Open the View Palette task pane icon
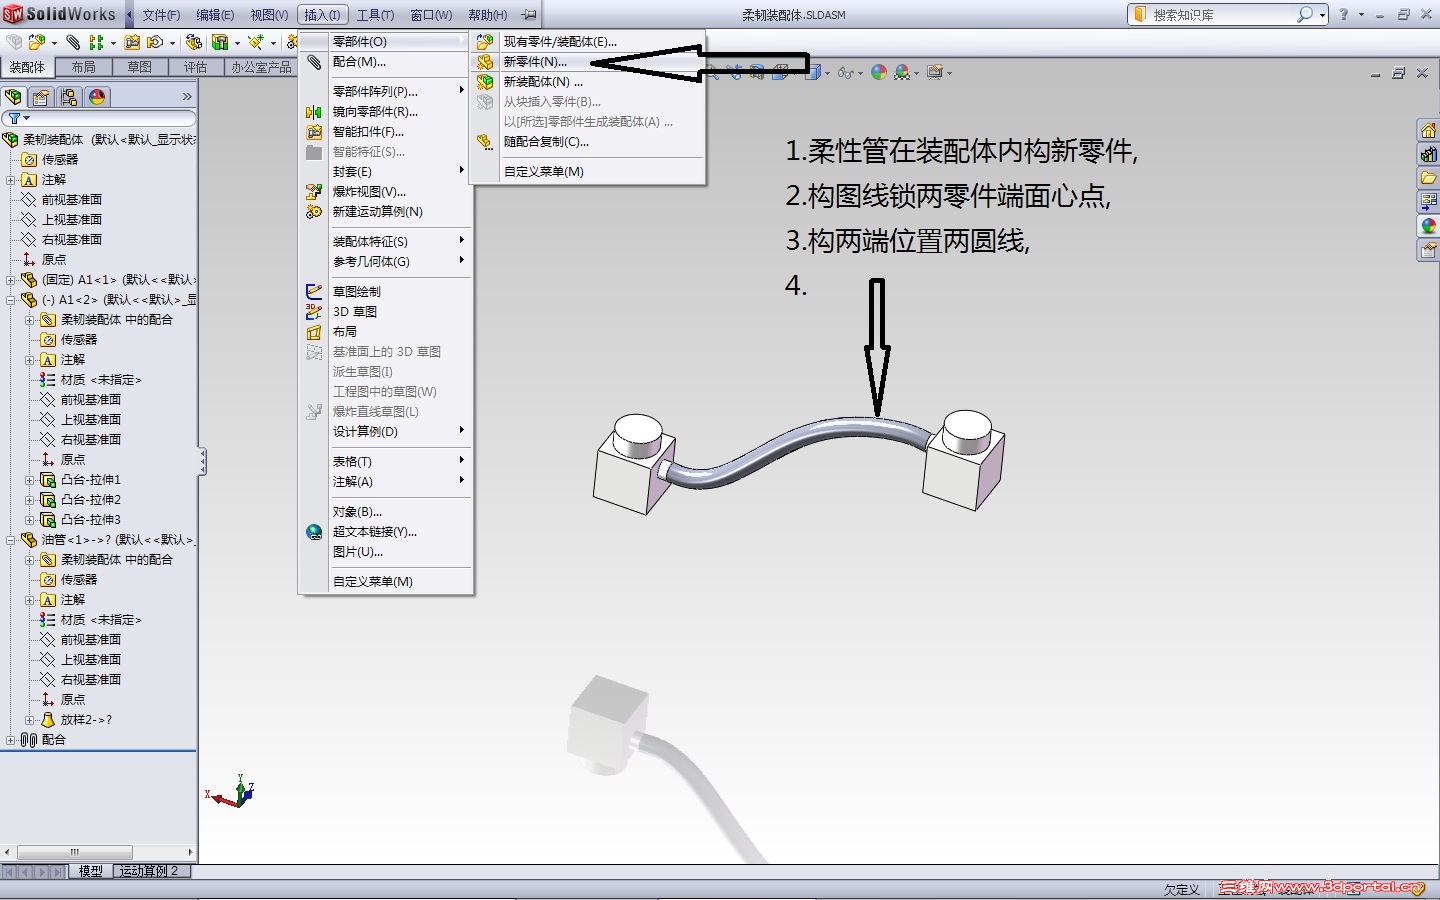The image size is (1440, 900). pyautogui.click(x=1428, y=202)
